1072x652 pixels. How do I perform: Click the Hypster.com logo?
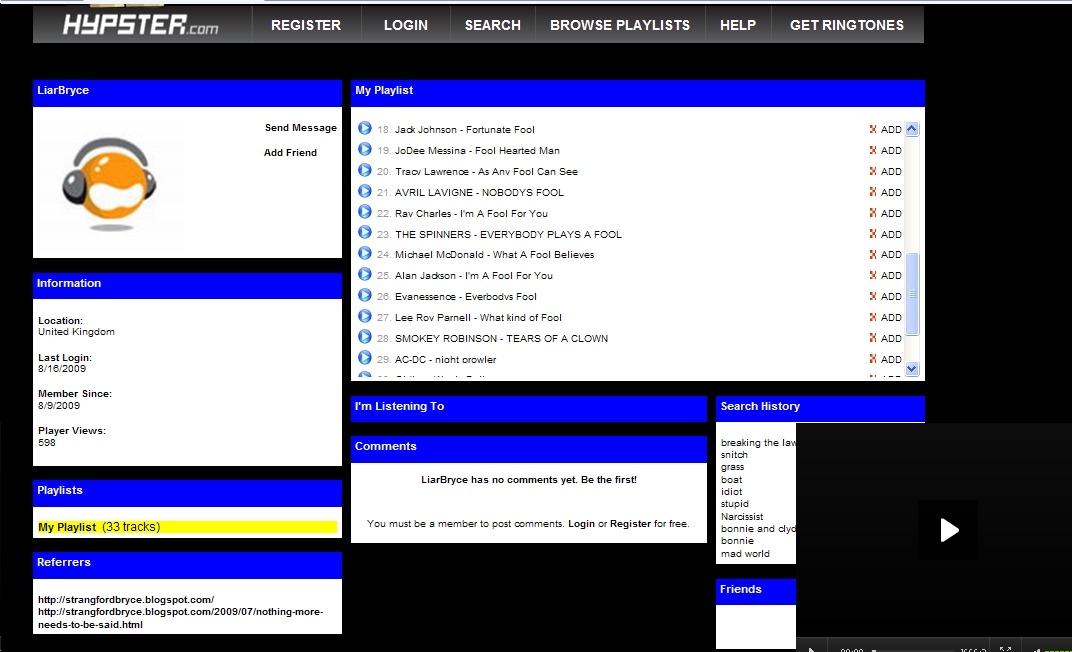tap(141, 25)
